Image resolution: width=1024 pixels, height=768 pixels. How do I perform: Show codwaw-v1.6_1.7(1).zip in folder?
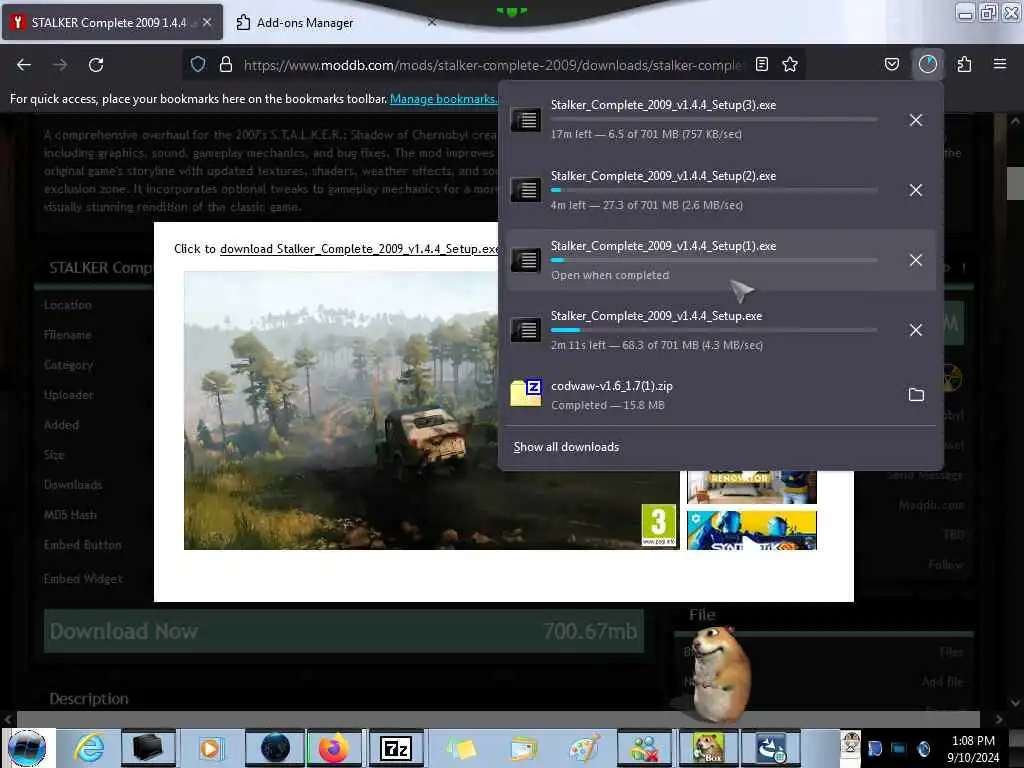tap(916, 394)
